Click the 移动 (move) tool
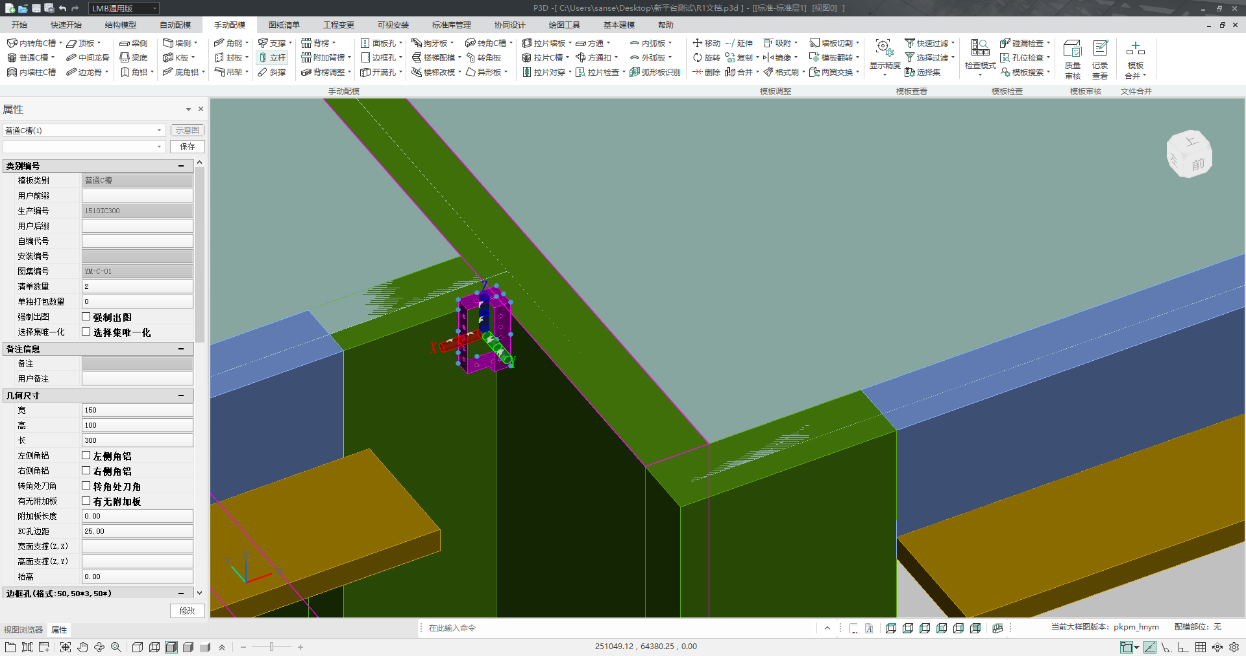The image size is (1246, 656). click(x=706, y=44)
